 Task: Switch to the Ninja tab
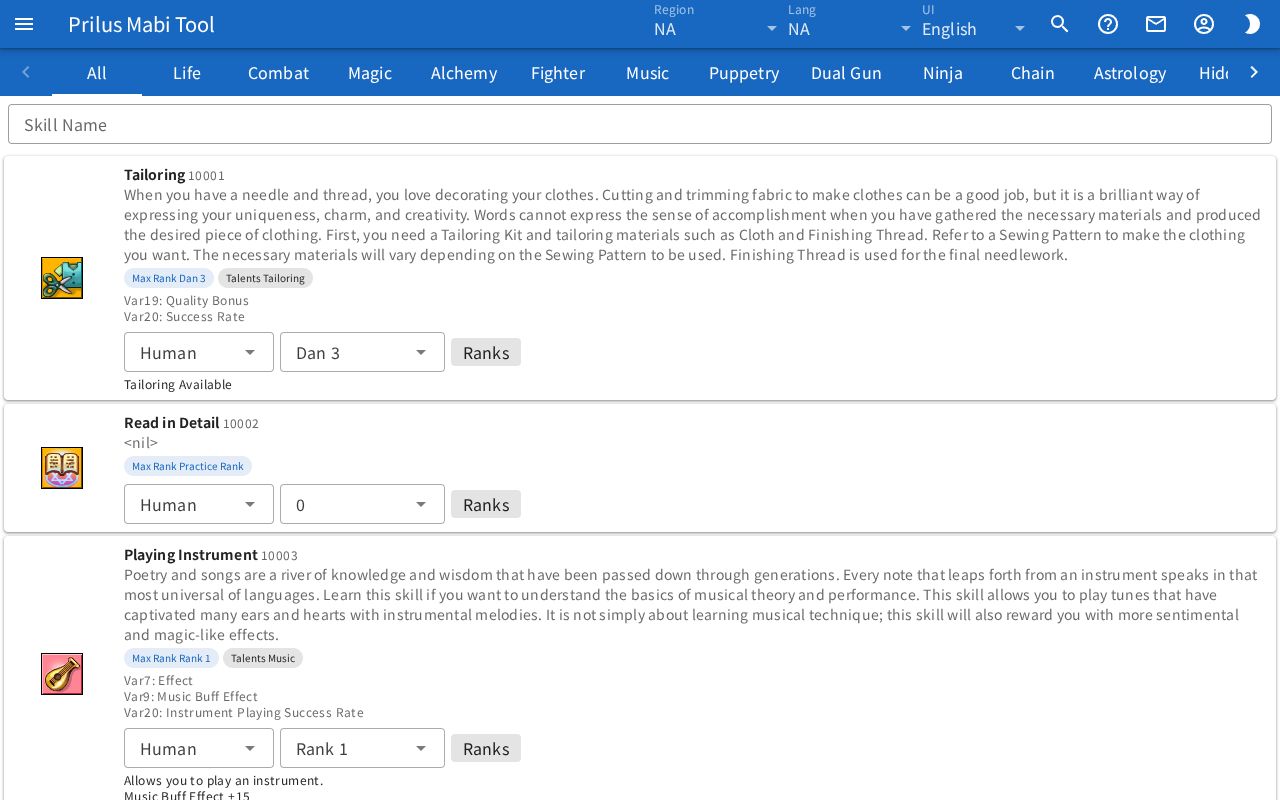tap(943, 72)
